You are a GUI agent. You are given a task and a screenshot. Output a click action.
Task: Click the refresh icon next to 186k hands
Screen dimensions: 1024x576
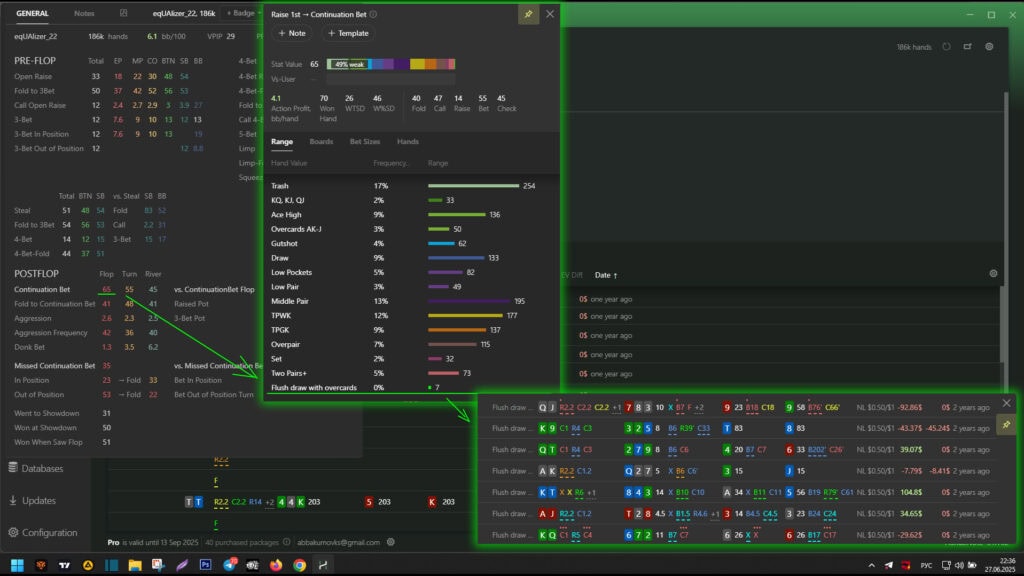944,46
